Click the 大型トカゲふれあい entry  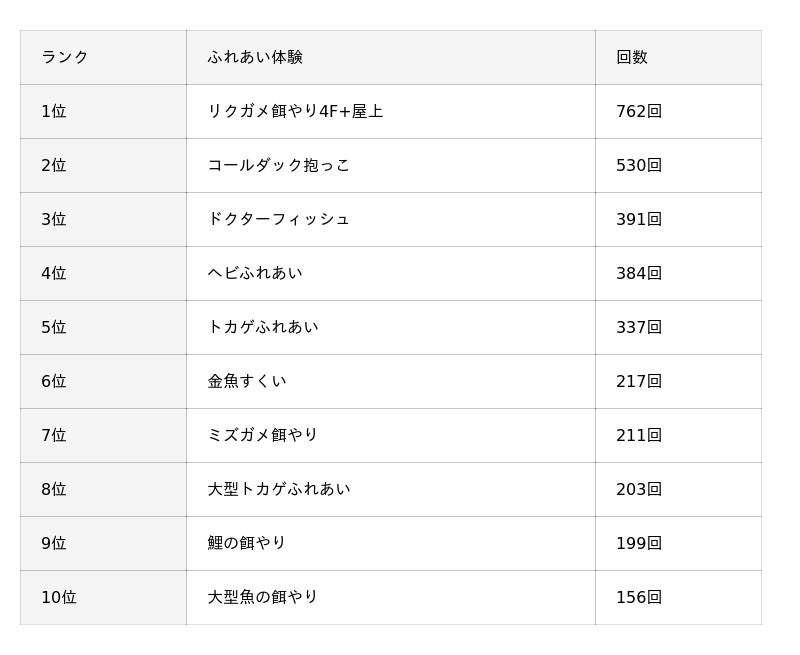pos(279,489)
